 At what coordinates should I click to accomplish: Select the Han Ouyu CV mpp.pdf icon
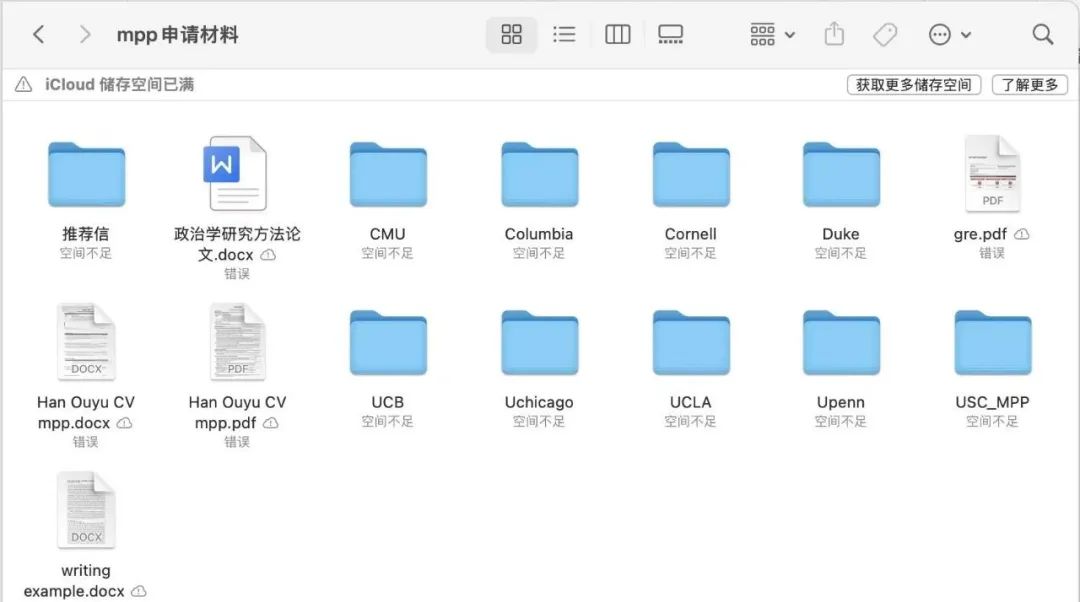(x=238, y=342)
